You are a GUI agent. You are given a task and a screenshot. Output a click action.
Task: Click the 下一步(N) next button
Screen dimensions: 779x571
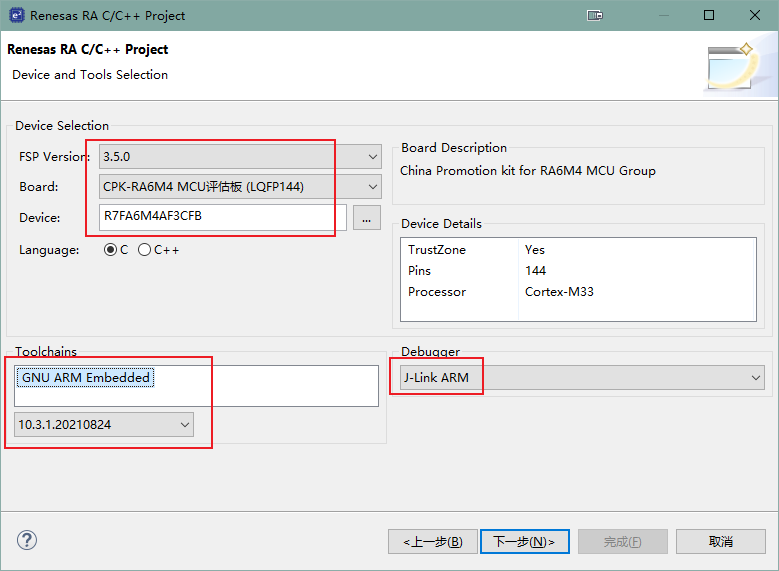coord(524,541)
